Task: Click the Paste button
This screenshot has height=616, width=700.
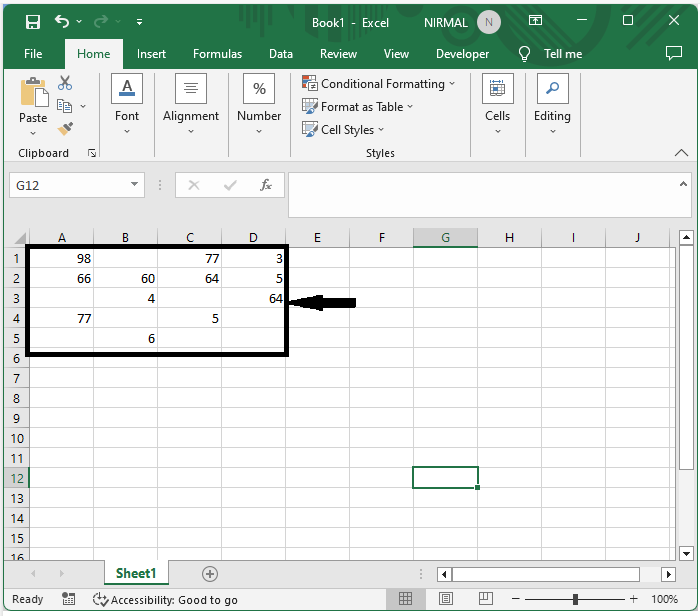Action: pos(33,101)
